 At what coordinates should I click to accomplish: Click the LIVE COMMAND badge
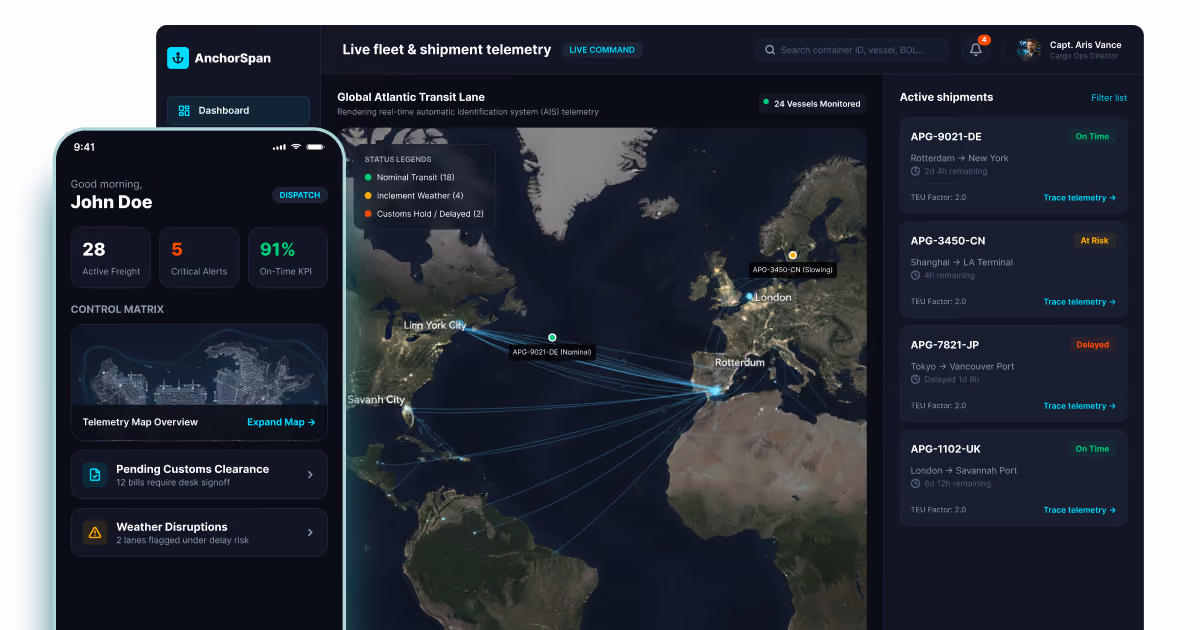tap(601, 50)
